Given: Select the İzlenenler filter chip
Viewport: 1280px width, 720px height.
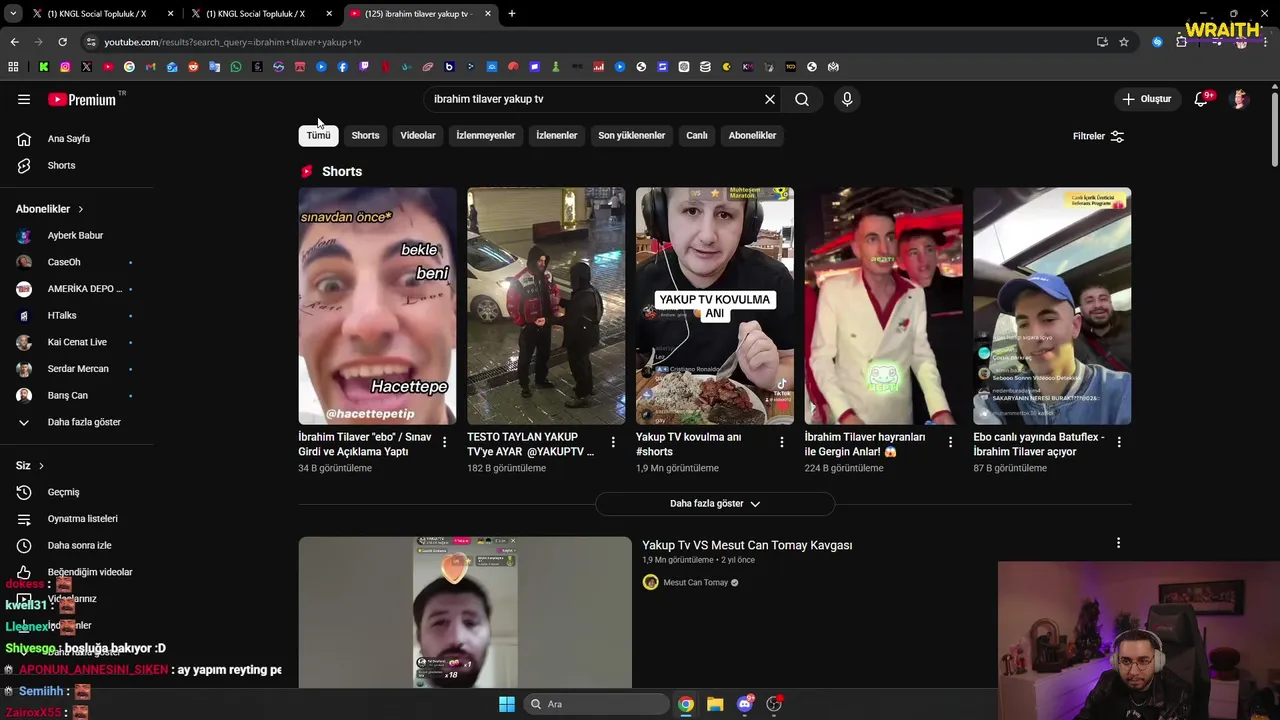Looking at the screenshot, I should 557,135.
